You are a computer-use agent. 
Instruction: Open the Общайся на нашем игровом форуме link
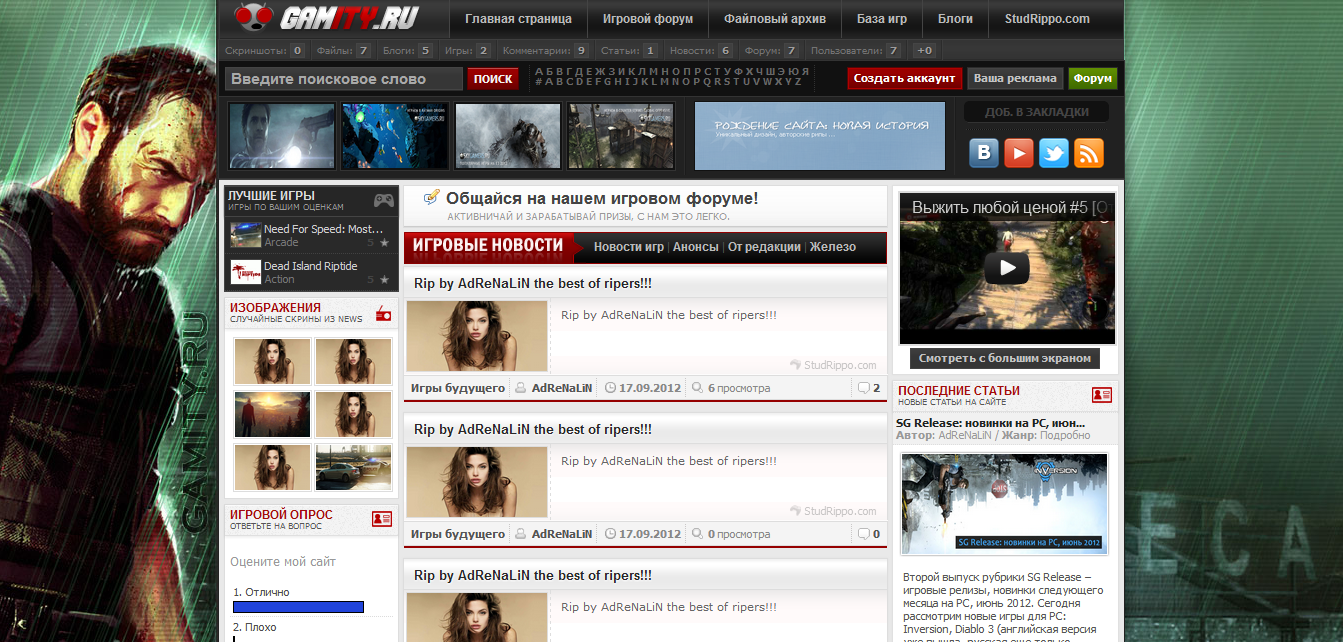(602, 199)
